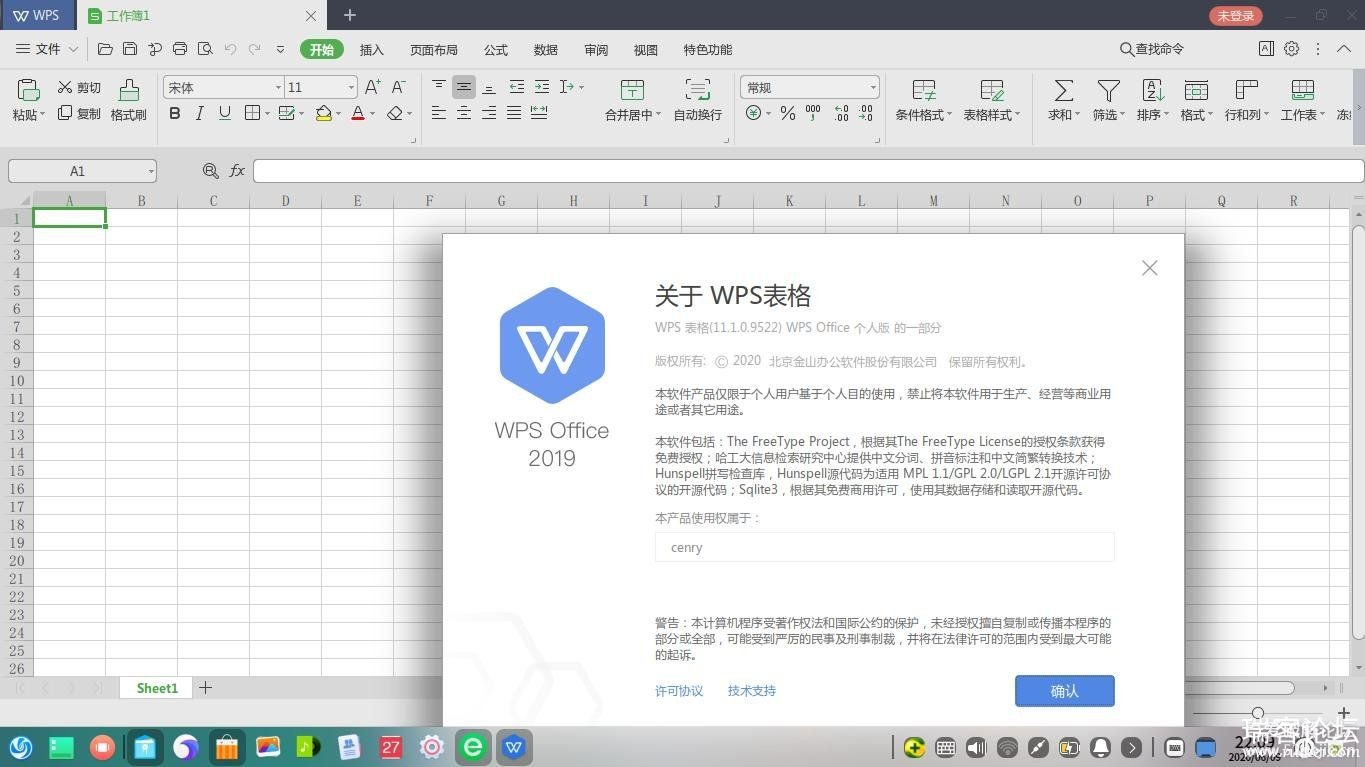Toggle align text left
Viewport: 1365px width, 767px height.
(439, 113)
